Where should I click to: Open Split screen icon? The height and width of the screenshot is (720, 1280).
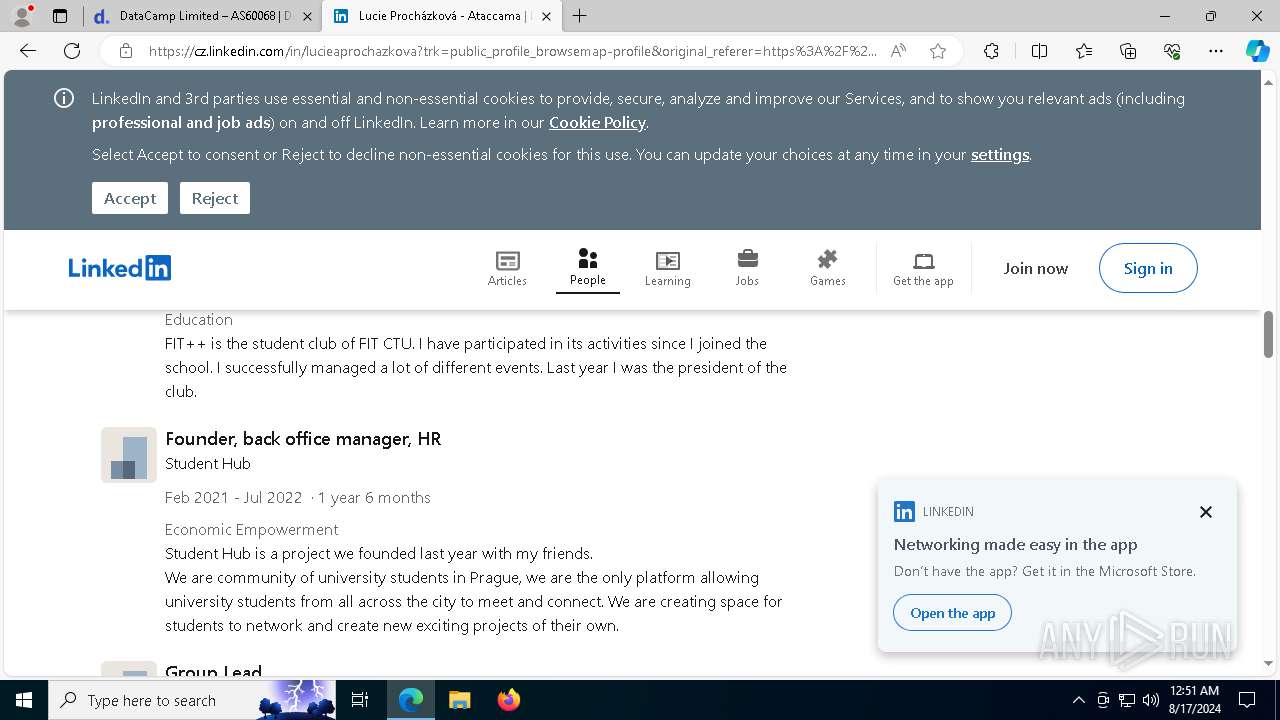[x=1039, y=51]
